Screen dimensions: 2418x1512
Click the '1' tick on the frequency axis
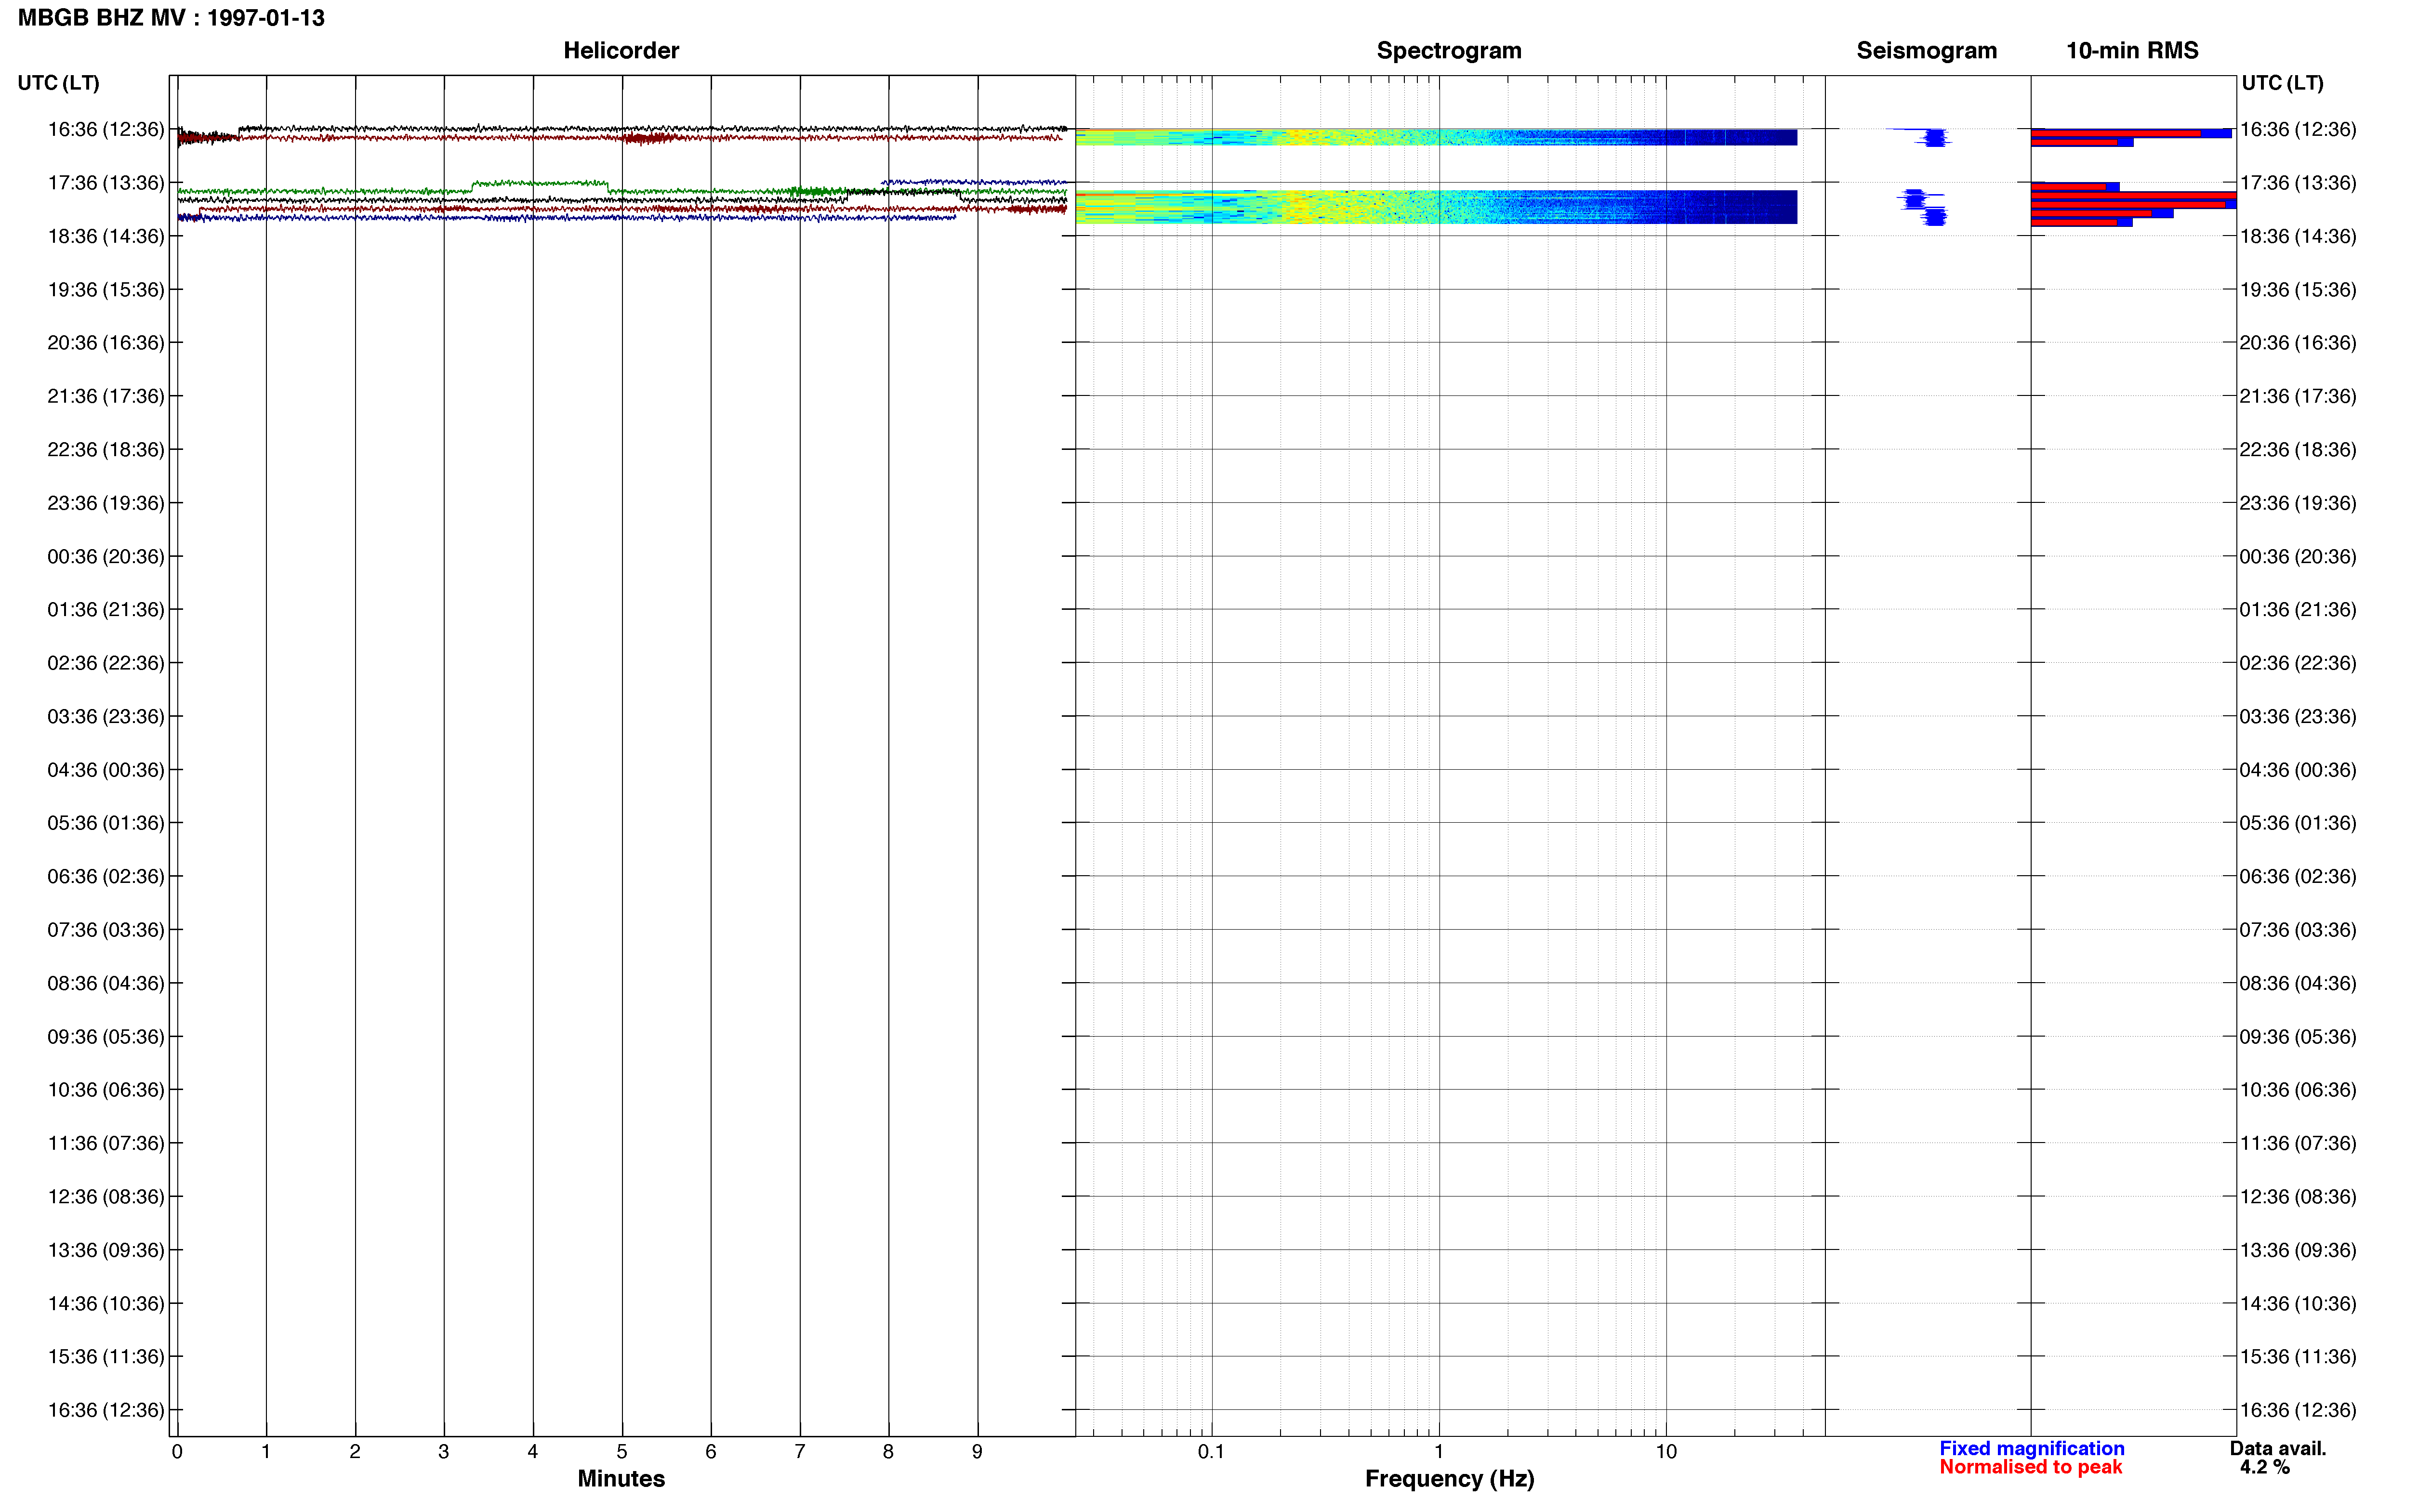1439,1452
